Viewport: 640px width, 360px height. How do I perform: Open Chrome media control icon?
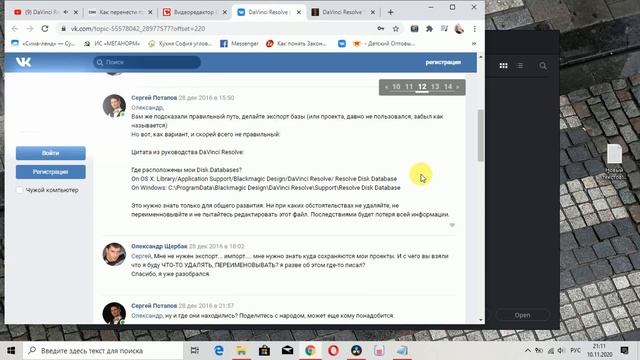click(444, 29)
